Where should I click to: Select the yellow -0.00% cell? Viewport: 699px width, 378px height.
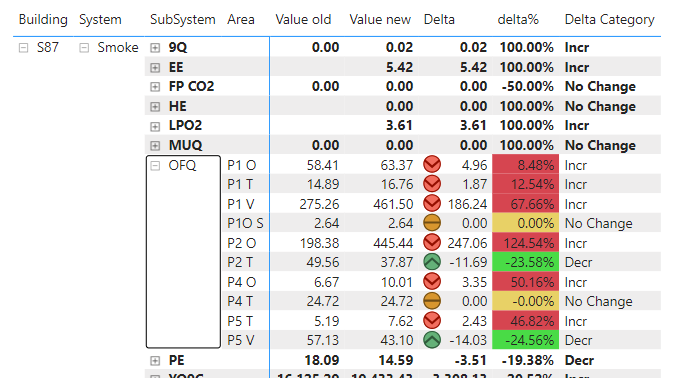point(526,301)
